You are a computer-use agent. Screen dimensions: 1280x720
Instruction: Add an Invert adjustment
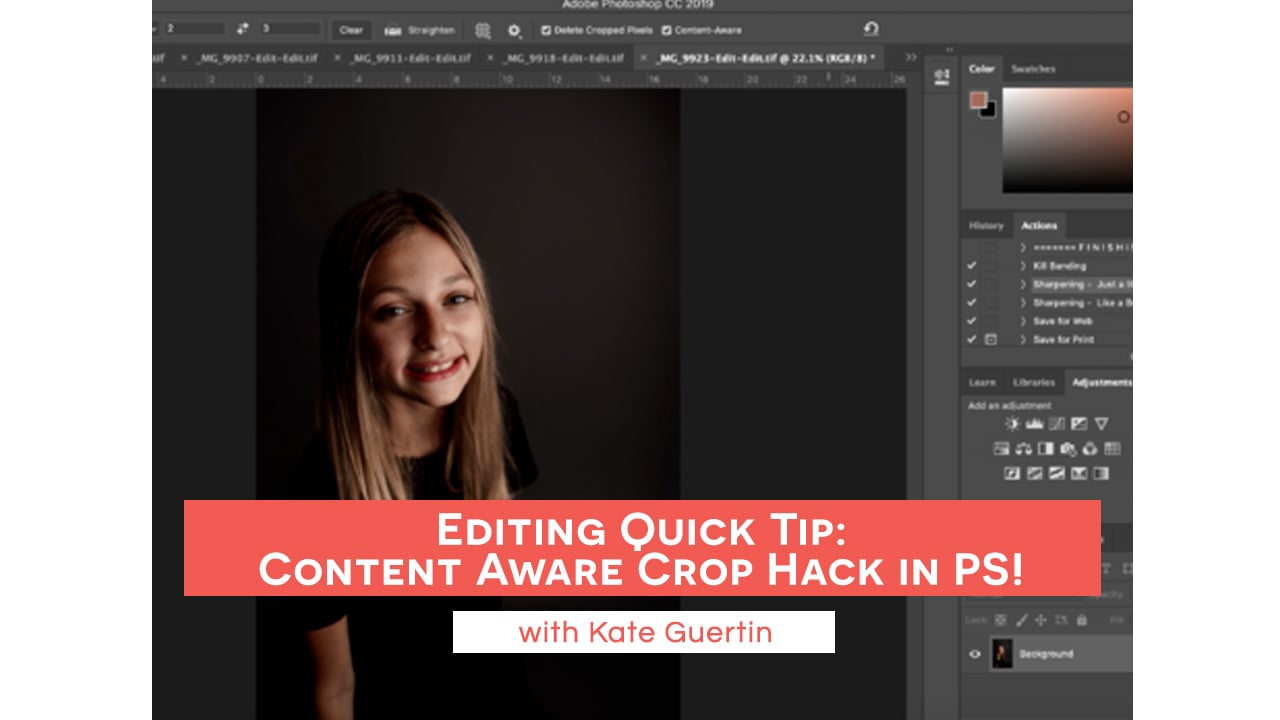(x=1012, y=473)
